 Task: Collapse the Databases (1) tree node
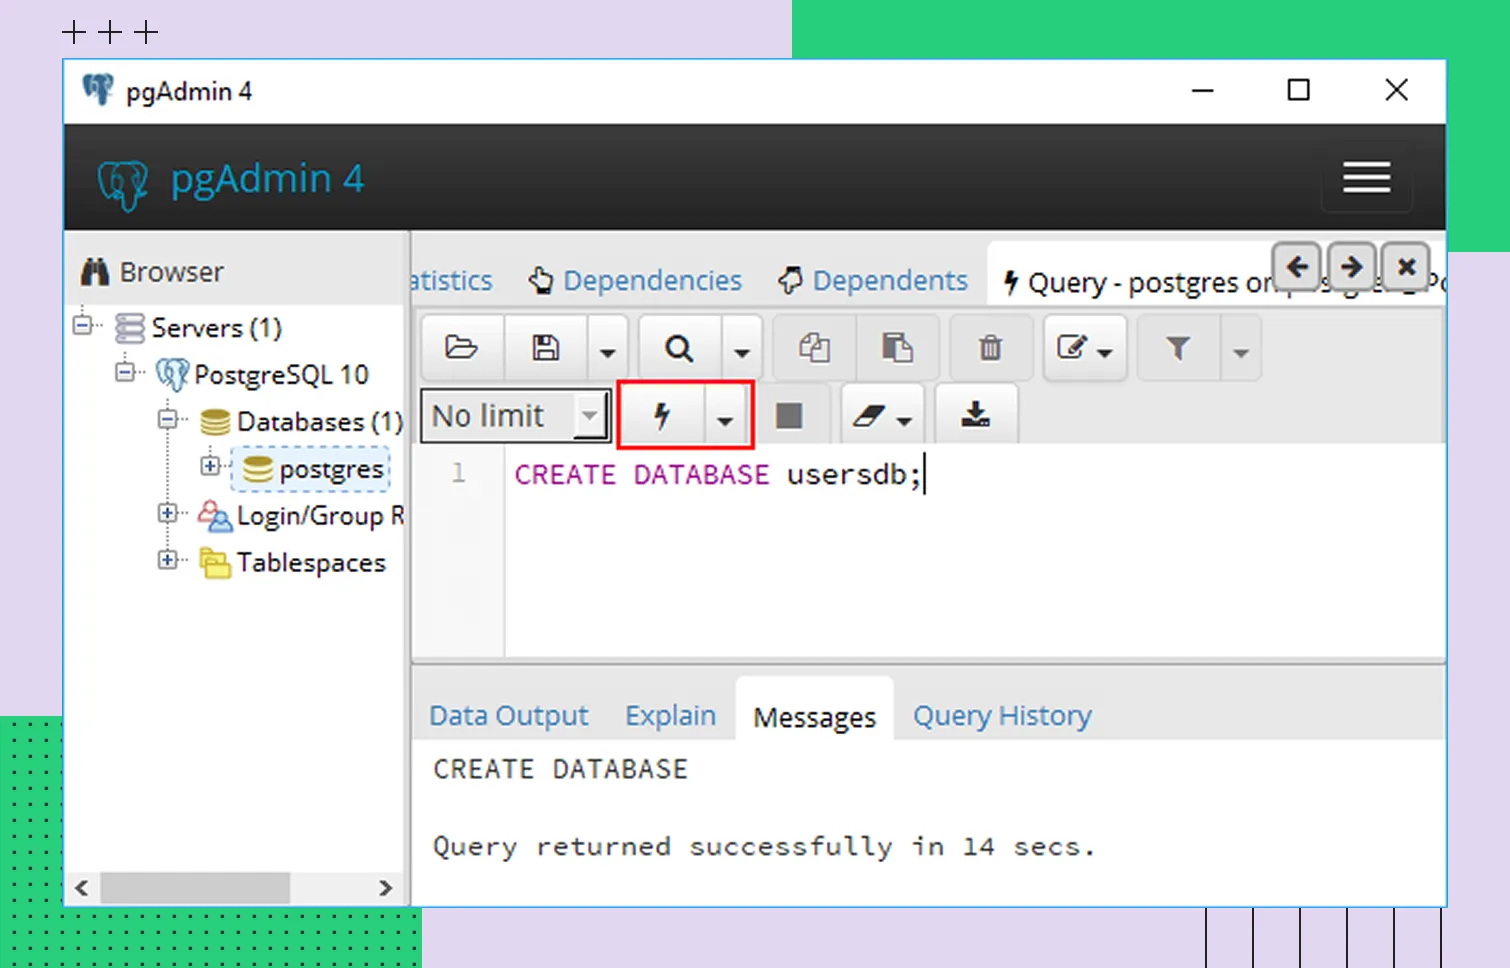point(167,419)
